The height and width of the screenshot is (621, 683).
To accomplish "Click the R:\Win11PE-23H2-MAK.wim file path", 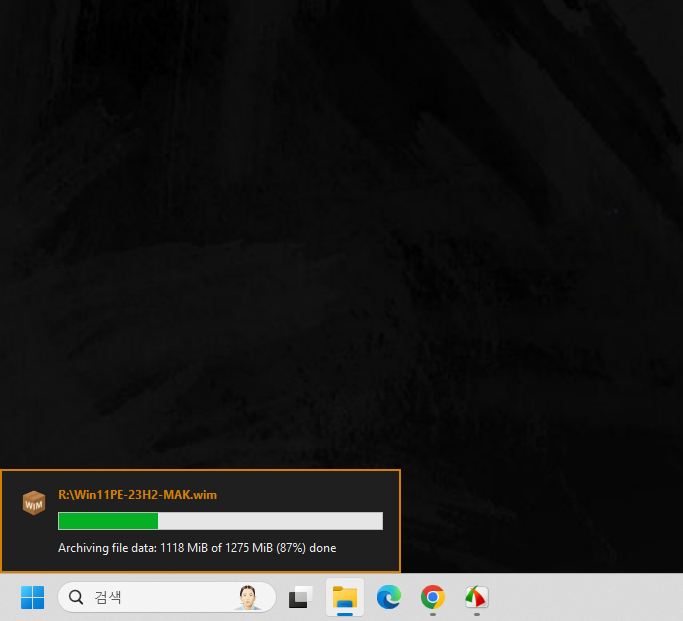I will pos(138,495).
